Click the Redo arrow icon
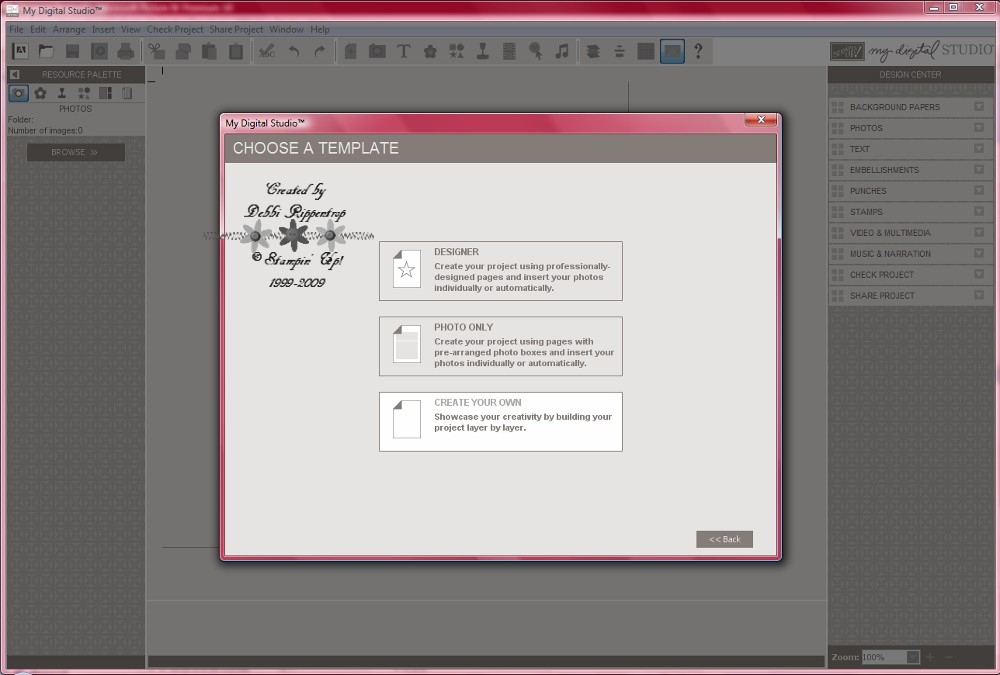 coord(320,51)
